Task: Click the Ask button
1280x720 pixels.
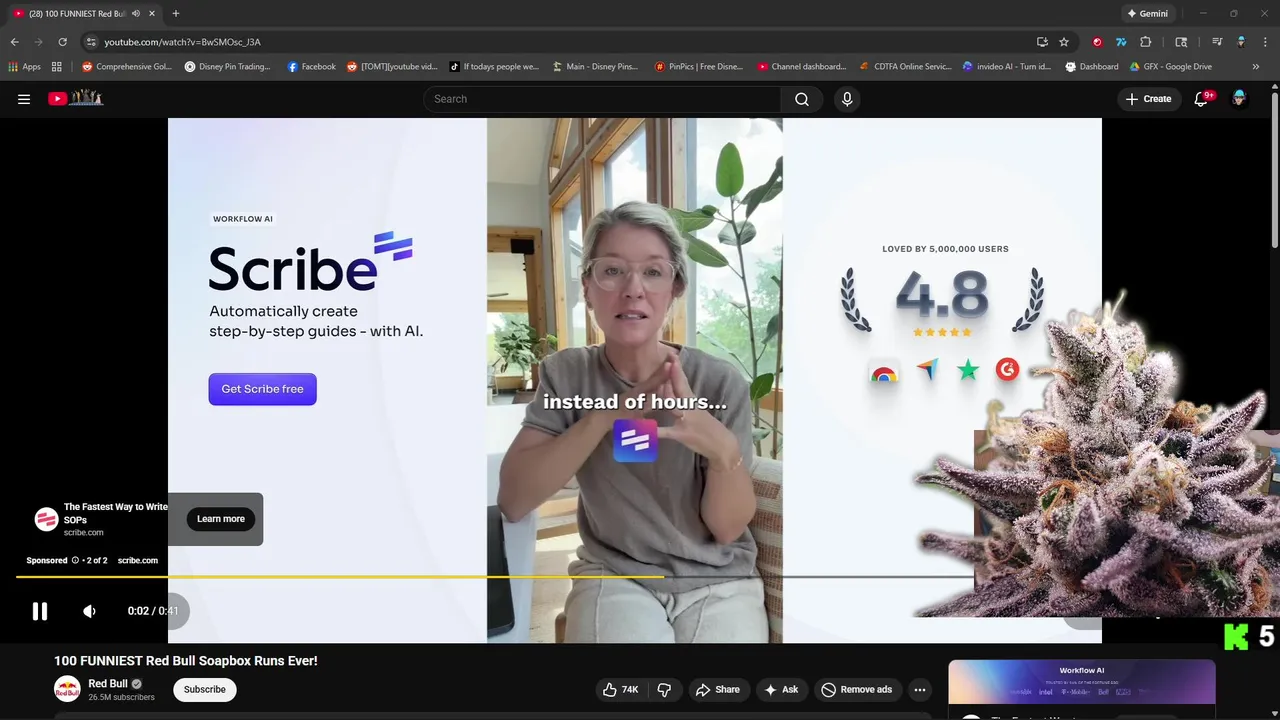Action: (x=781, y=689)
